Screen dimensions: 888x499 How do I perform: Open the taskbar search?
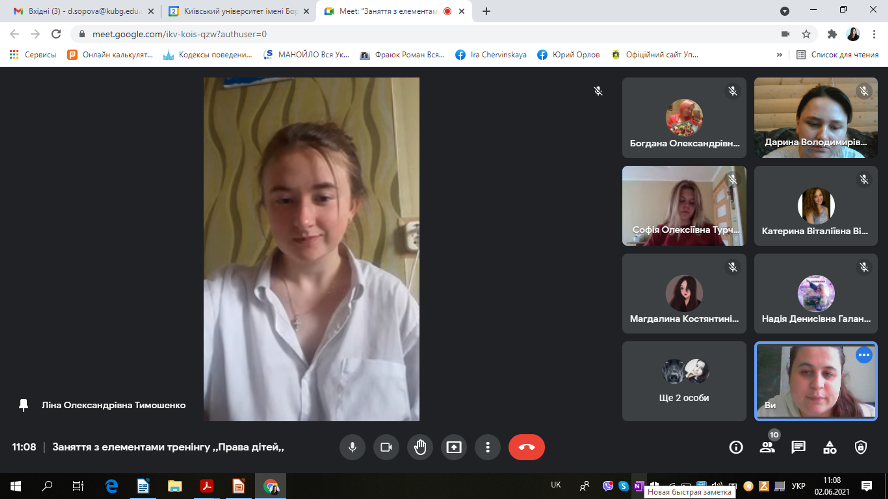point(47,486)
